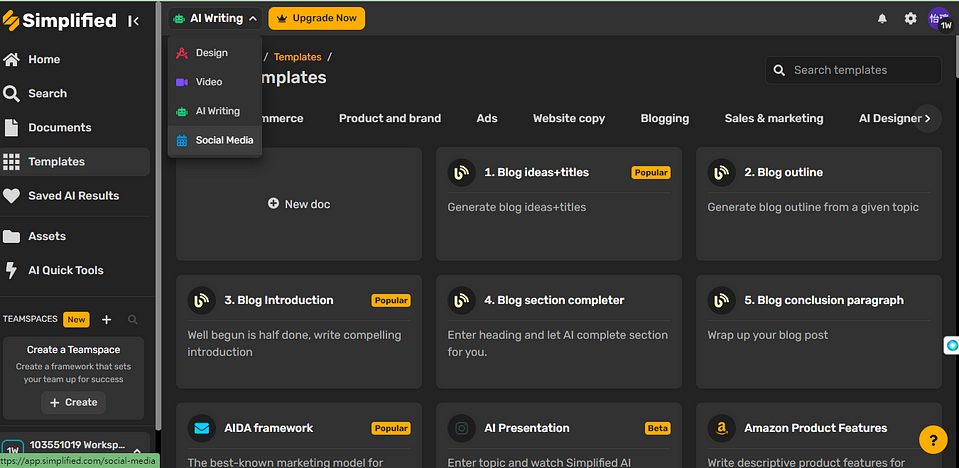
Task: Click the plus icon beside Teamspaces
Action: [x=107, y=319]
